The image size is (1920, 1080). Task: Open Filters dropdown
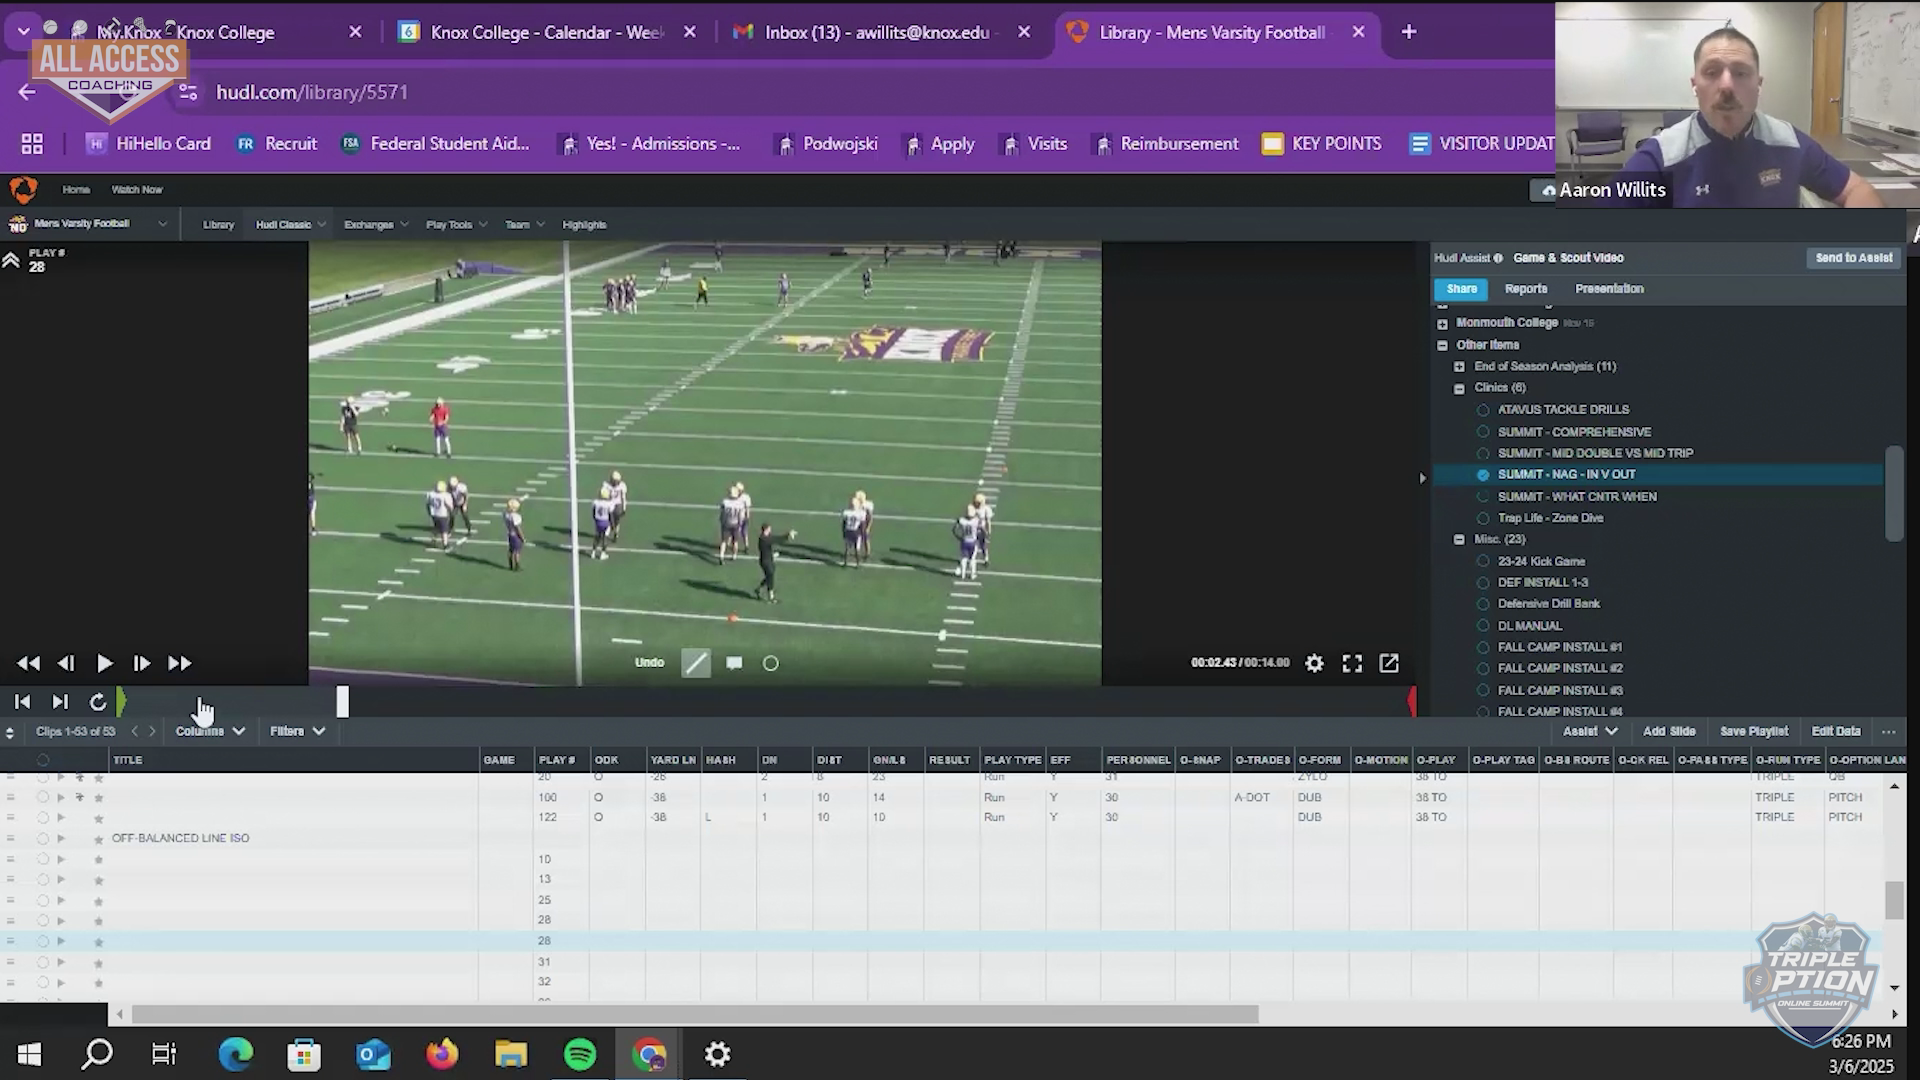(x=297, y=731)
